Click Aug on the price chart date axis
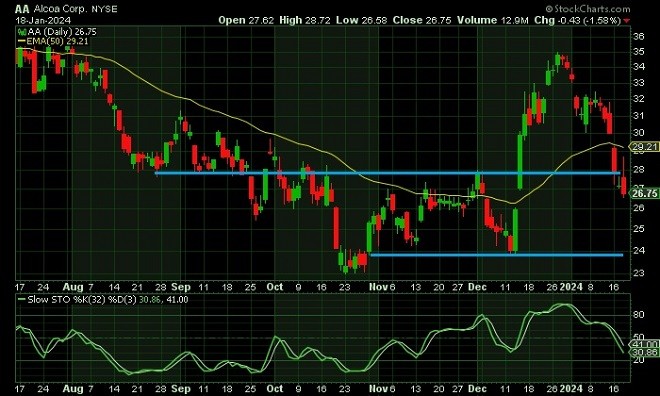 click(x=73, y=287)
